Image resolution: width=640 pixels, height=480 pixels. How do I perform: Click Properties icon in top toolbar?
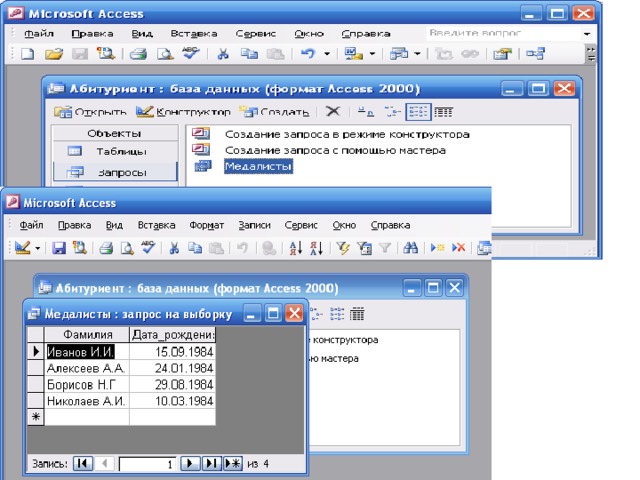pyautogui.click(x=502, y=53)
